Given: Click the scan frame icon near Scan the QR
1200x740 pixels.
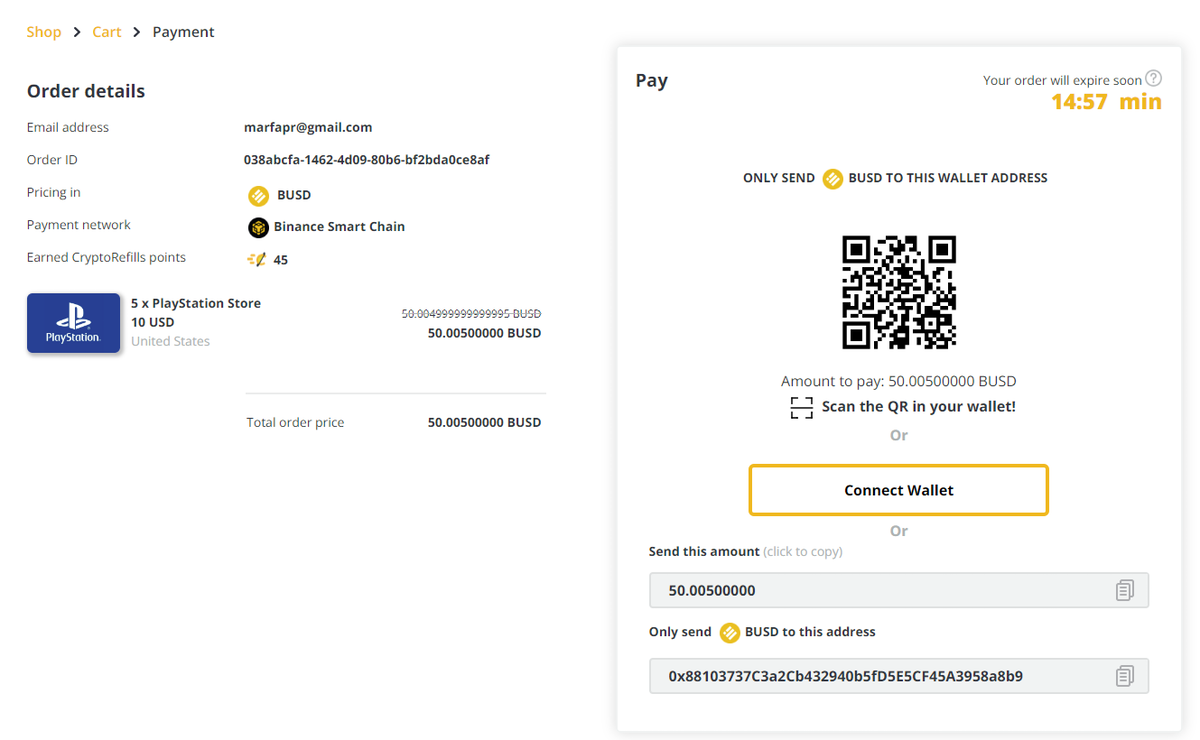Looking at the screenshot, I should 802,407.
